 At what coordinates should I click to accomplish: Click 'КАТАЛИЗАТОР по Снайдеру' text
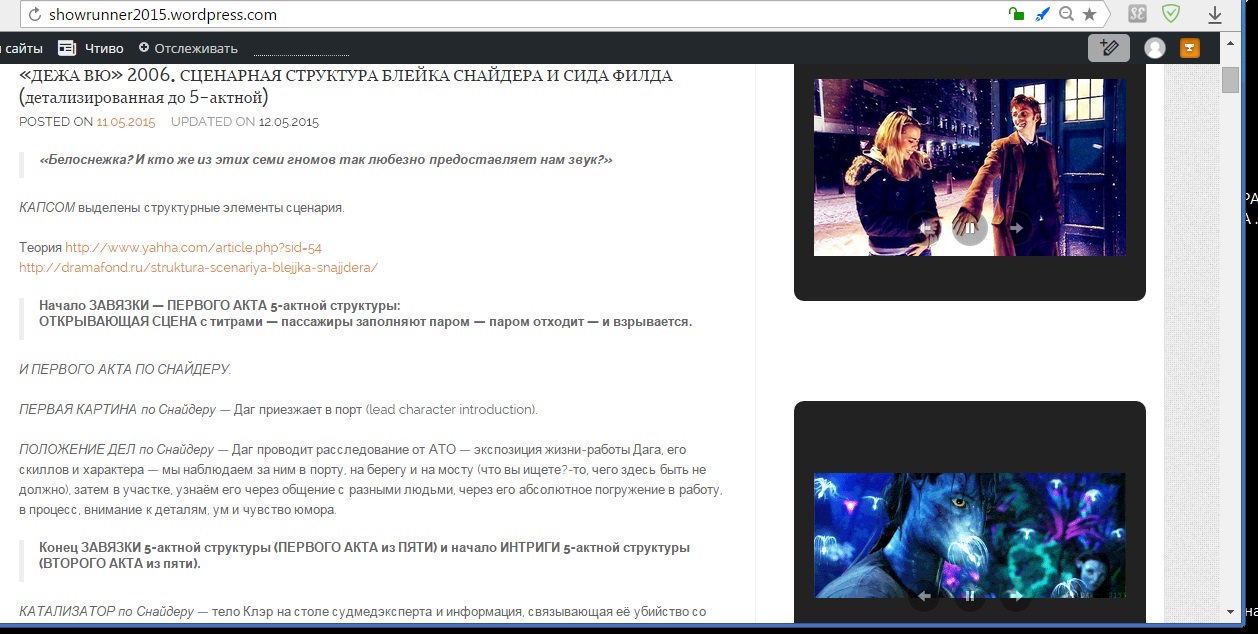click(x=106, y=611)
